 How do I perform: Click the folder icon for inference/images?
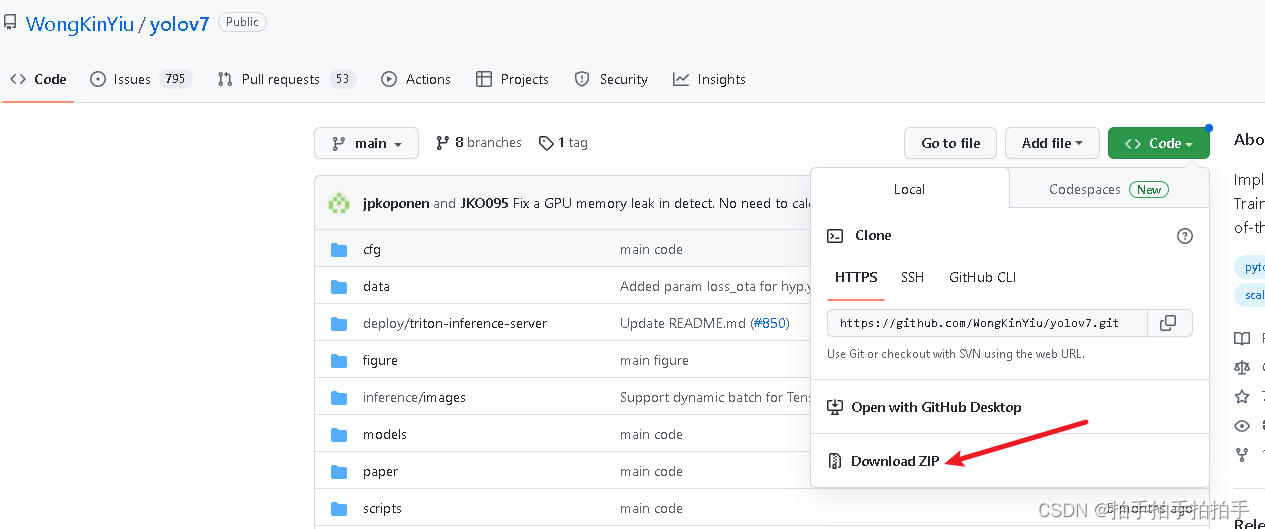pyautogui.click(x=339, y=397)
